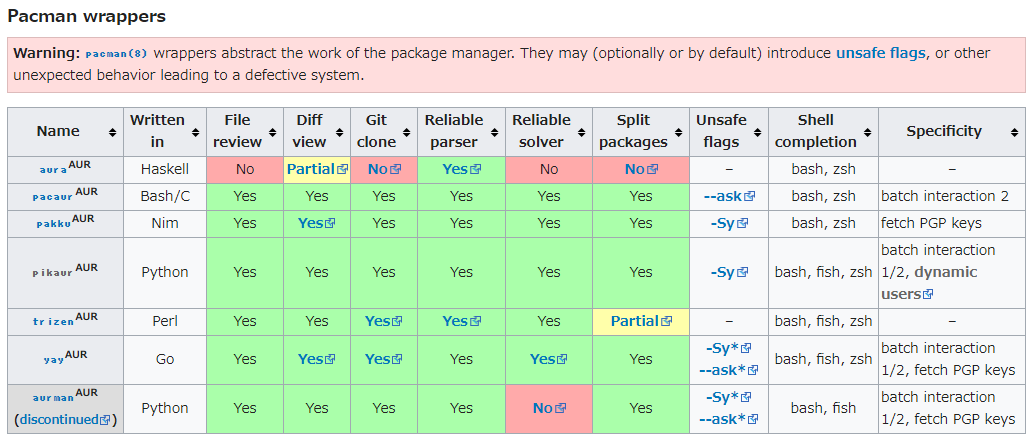This screenshot has width=1034, height=441.
Task: Click the AUR superscript next to pakku
Action: 82,219
